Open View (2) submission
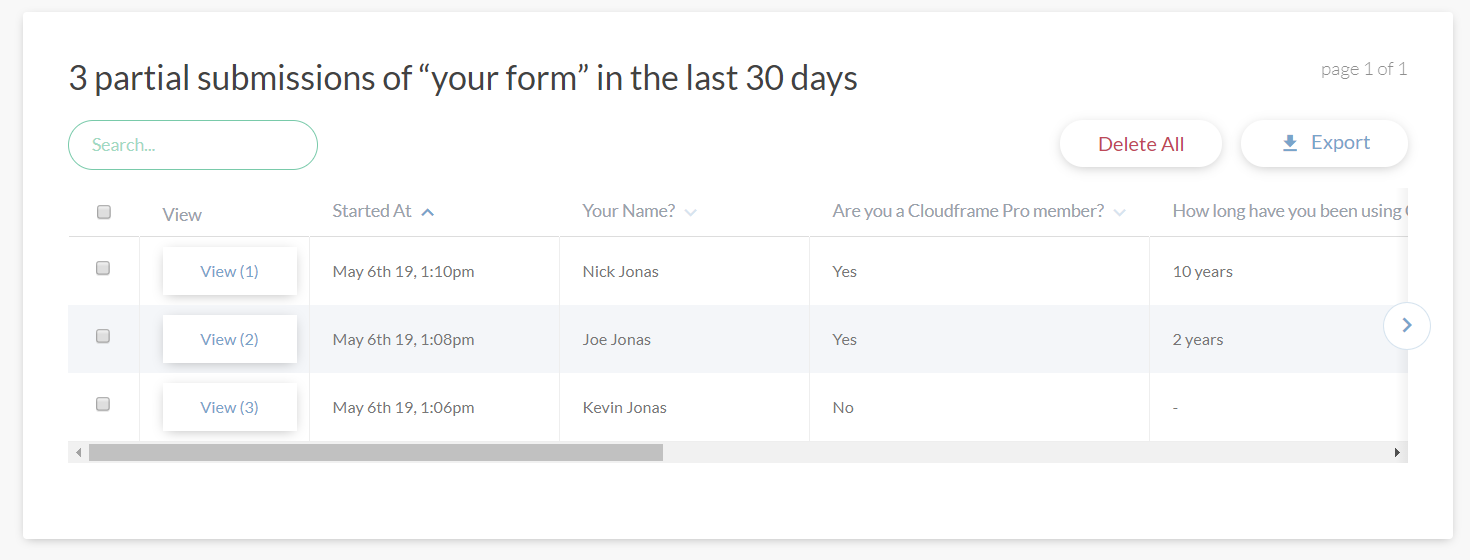1470x560 pixels. pyautogui.click(x=230, y=339)
